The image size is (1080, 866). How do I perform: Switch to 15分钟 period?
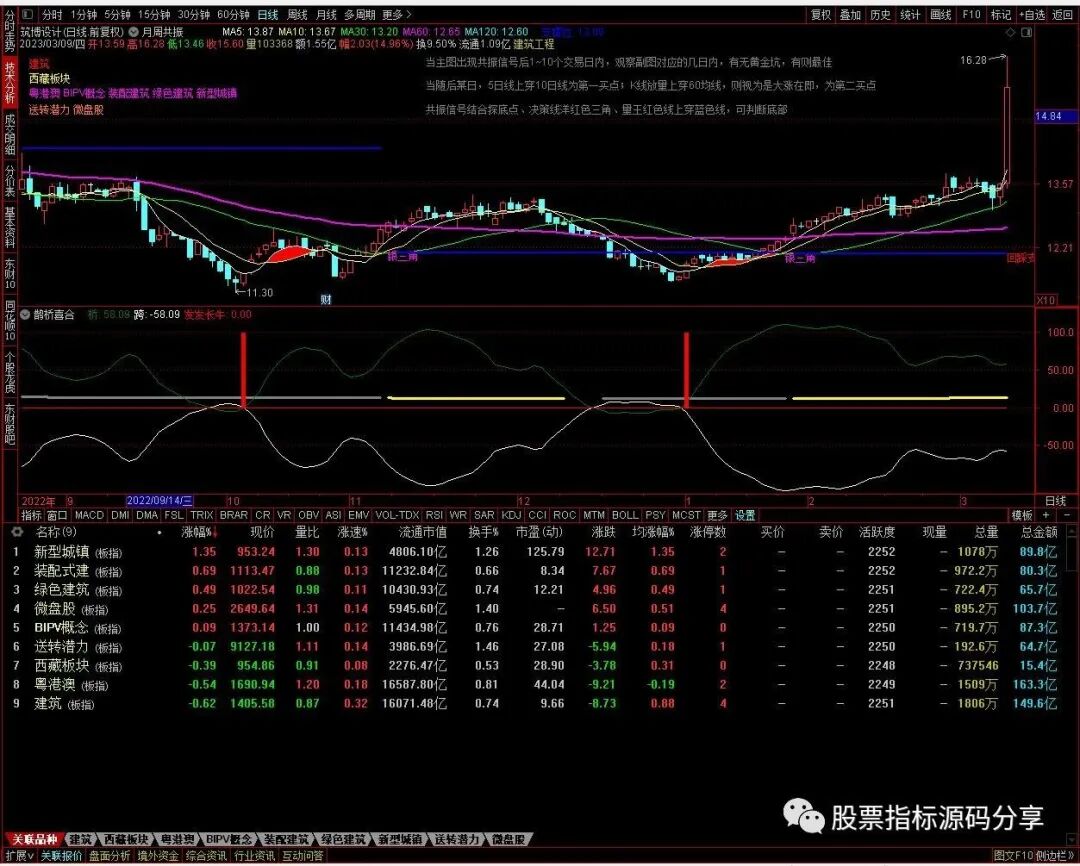[x=154, y=14]
